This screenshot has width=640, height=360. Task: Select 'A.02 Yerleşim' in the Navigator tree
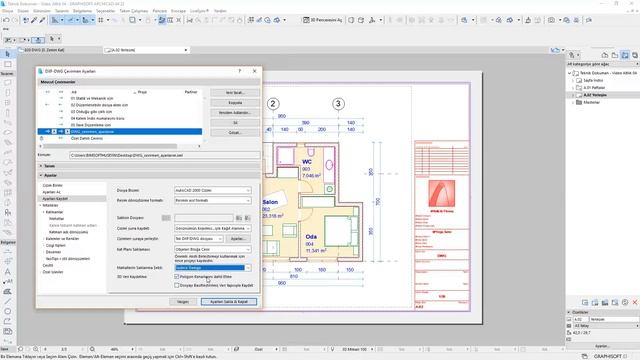click(x=595, y=95)
